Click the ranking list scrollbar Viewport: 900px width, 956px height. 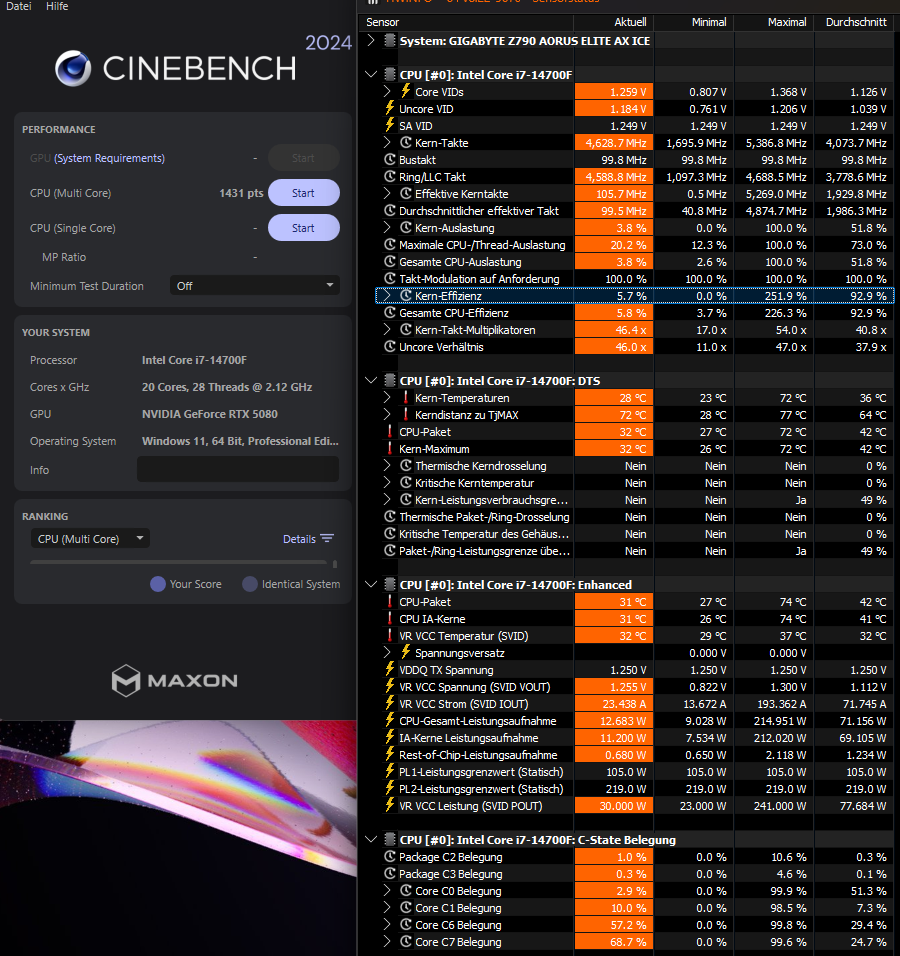pos(335,564)
